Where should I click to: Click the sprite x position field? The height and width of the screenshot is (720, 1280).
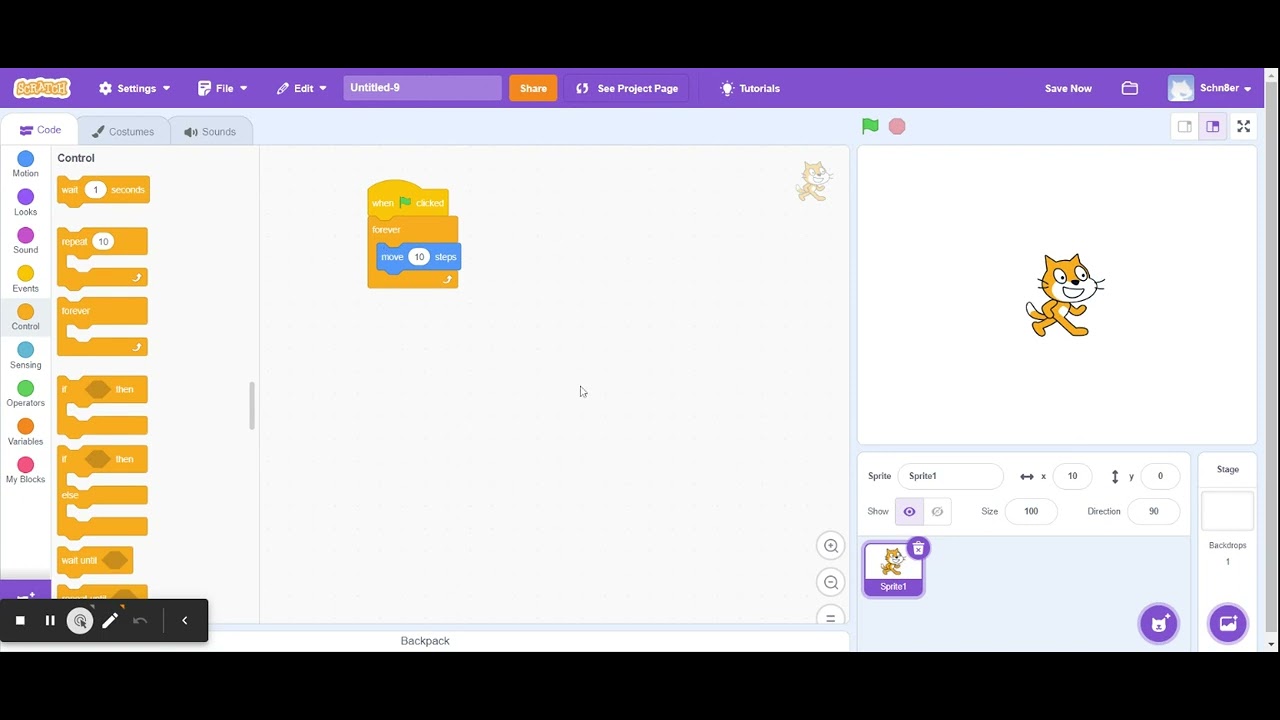(1072, 476)
